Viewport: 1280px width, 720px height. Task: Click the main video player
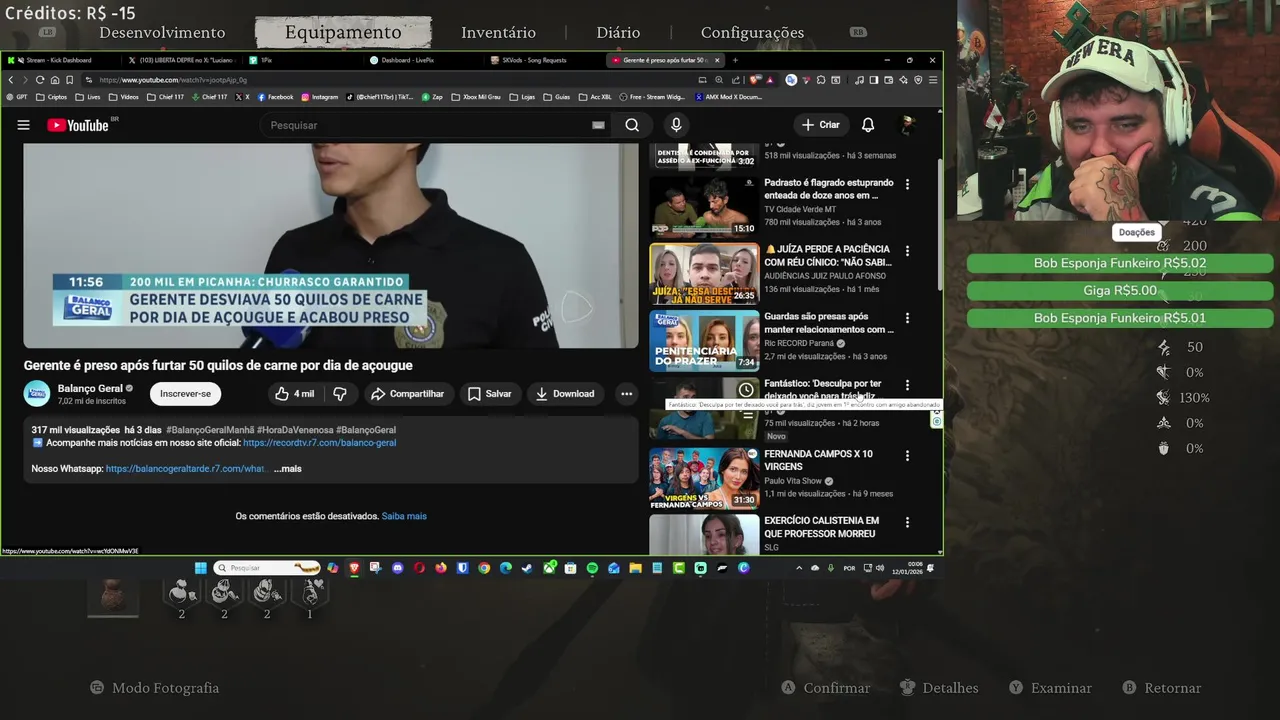331,246
